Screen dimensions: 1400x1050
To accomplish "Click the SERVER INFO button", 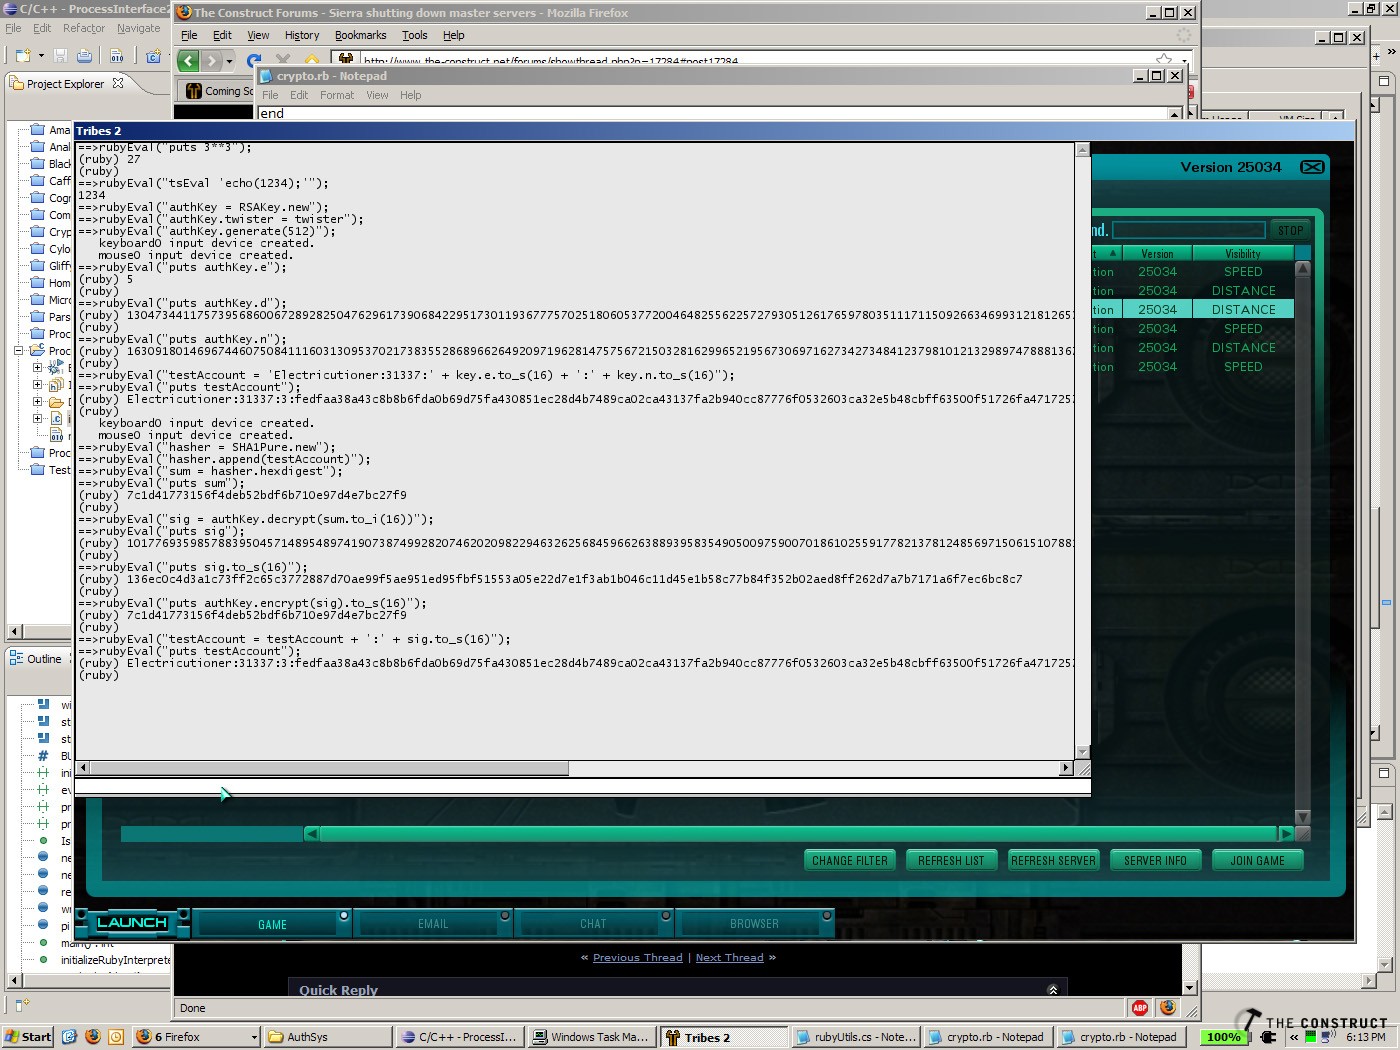I will click(x=1155, y=860).
